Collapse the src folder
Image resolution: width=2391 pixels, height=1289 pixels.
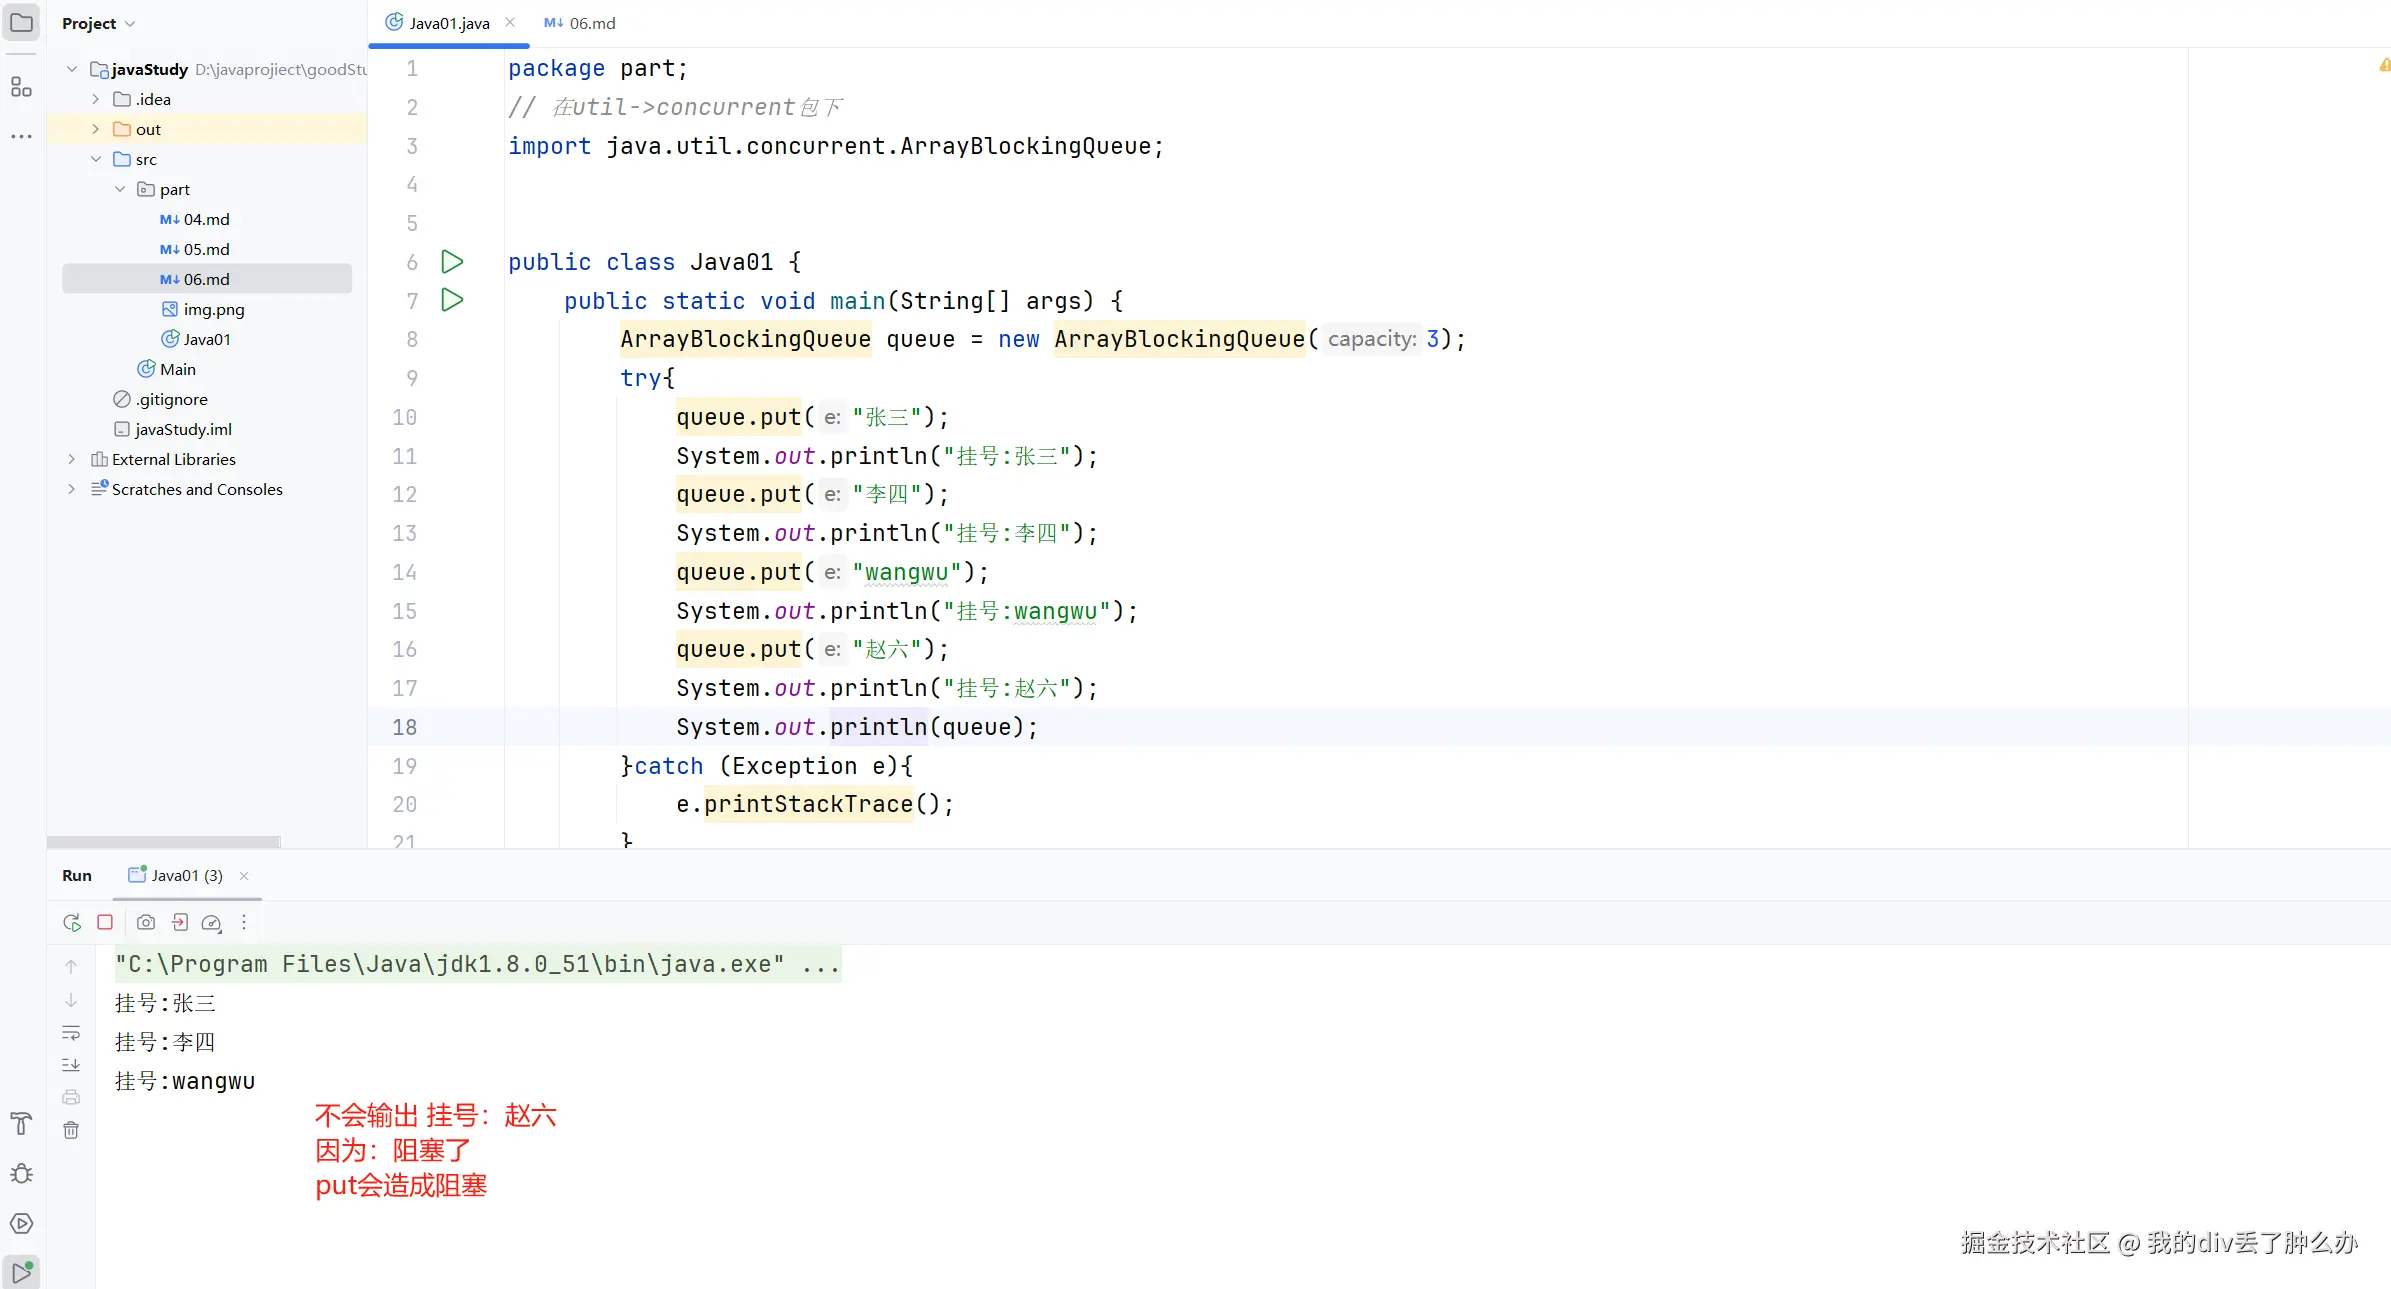click(x=96, y=159)
